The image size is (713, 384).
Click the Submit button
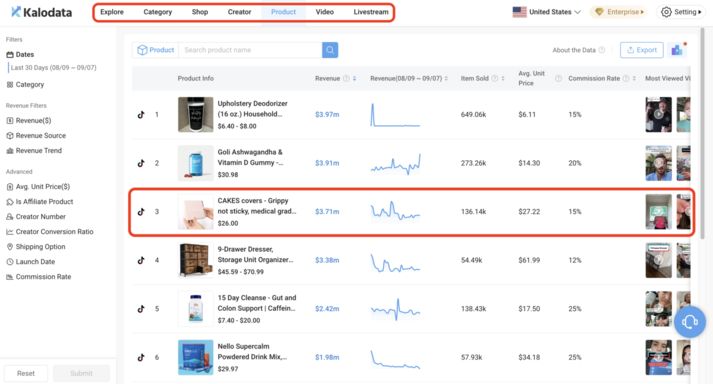pyautogui.click(x=81, y=373)
